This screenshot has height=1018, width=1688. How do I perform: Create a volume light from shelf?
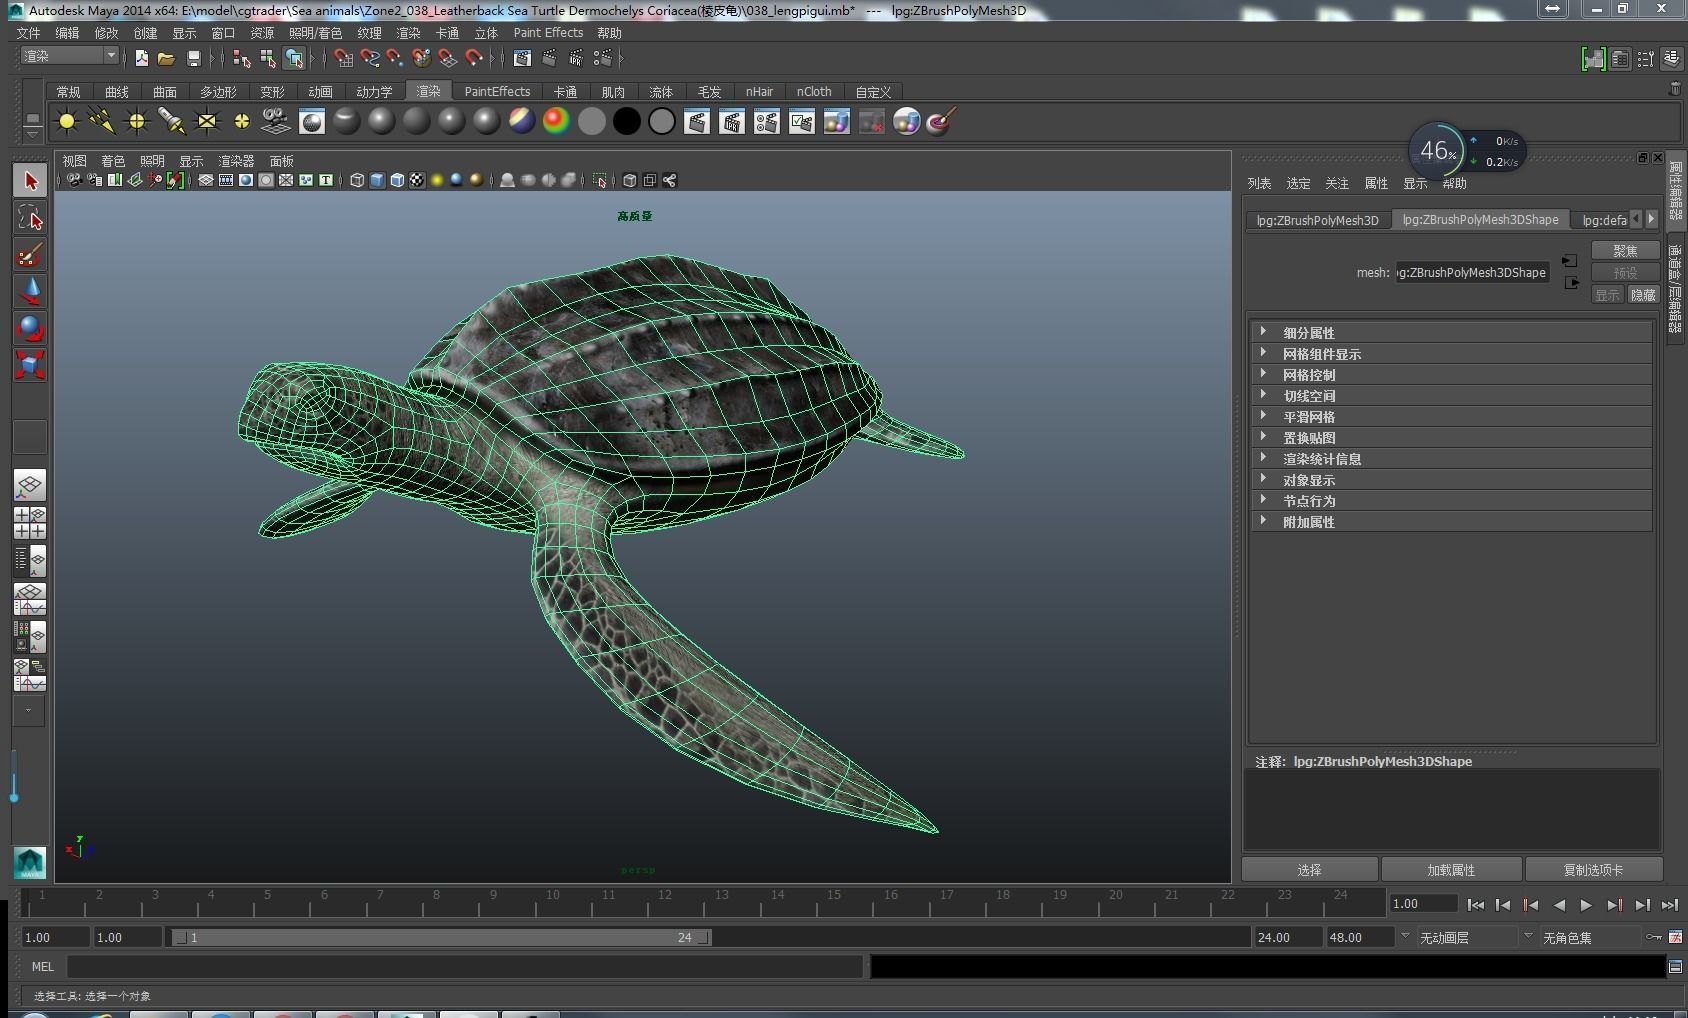pos(242,122)
